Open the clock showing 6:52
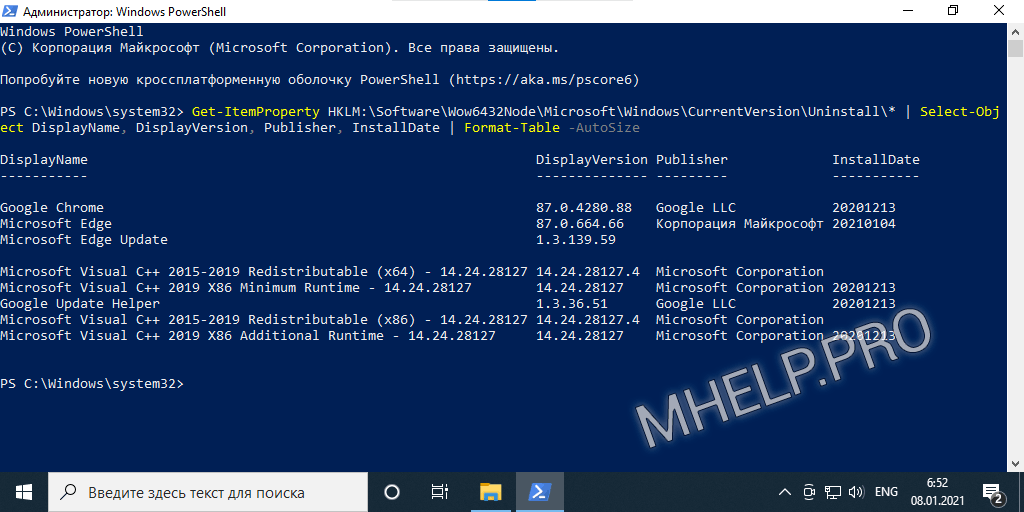This screenshot has width=1024, height=512. (937, 492)
